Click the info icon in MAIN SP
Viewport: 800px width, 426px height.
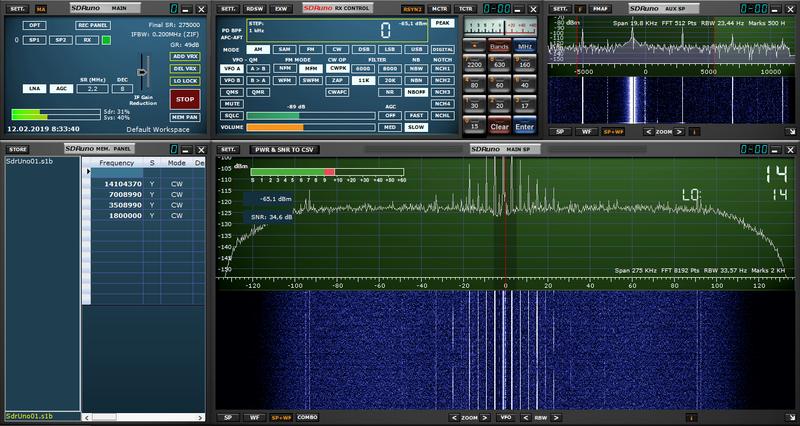coord(691,417)
